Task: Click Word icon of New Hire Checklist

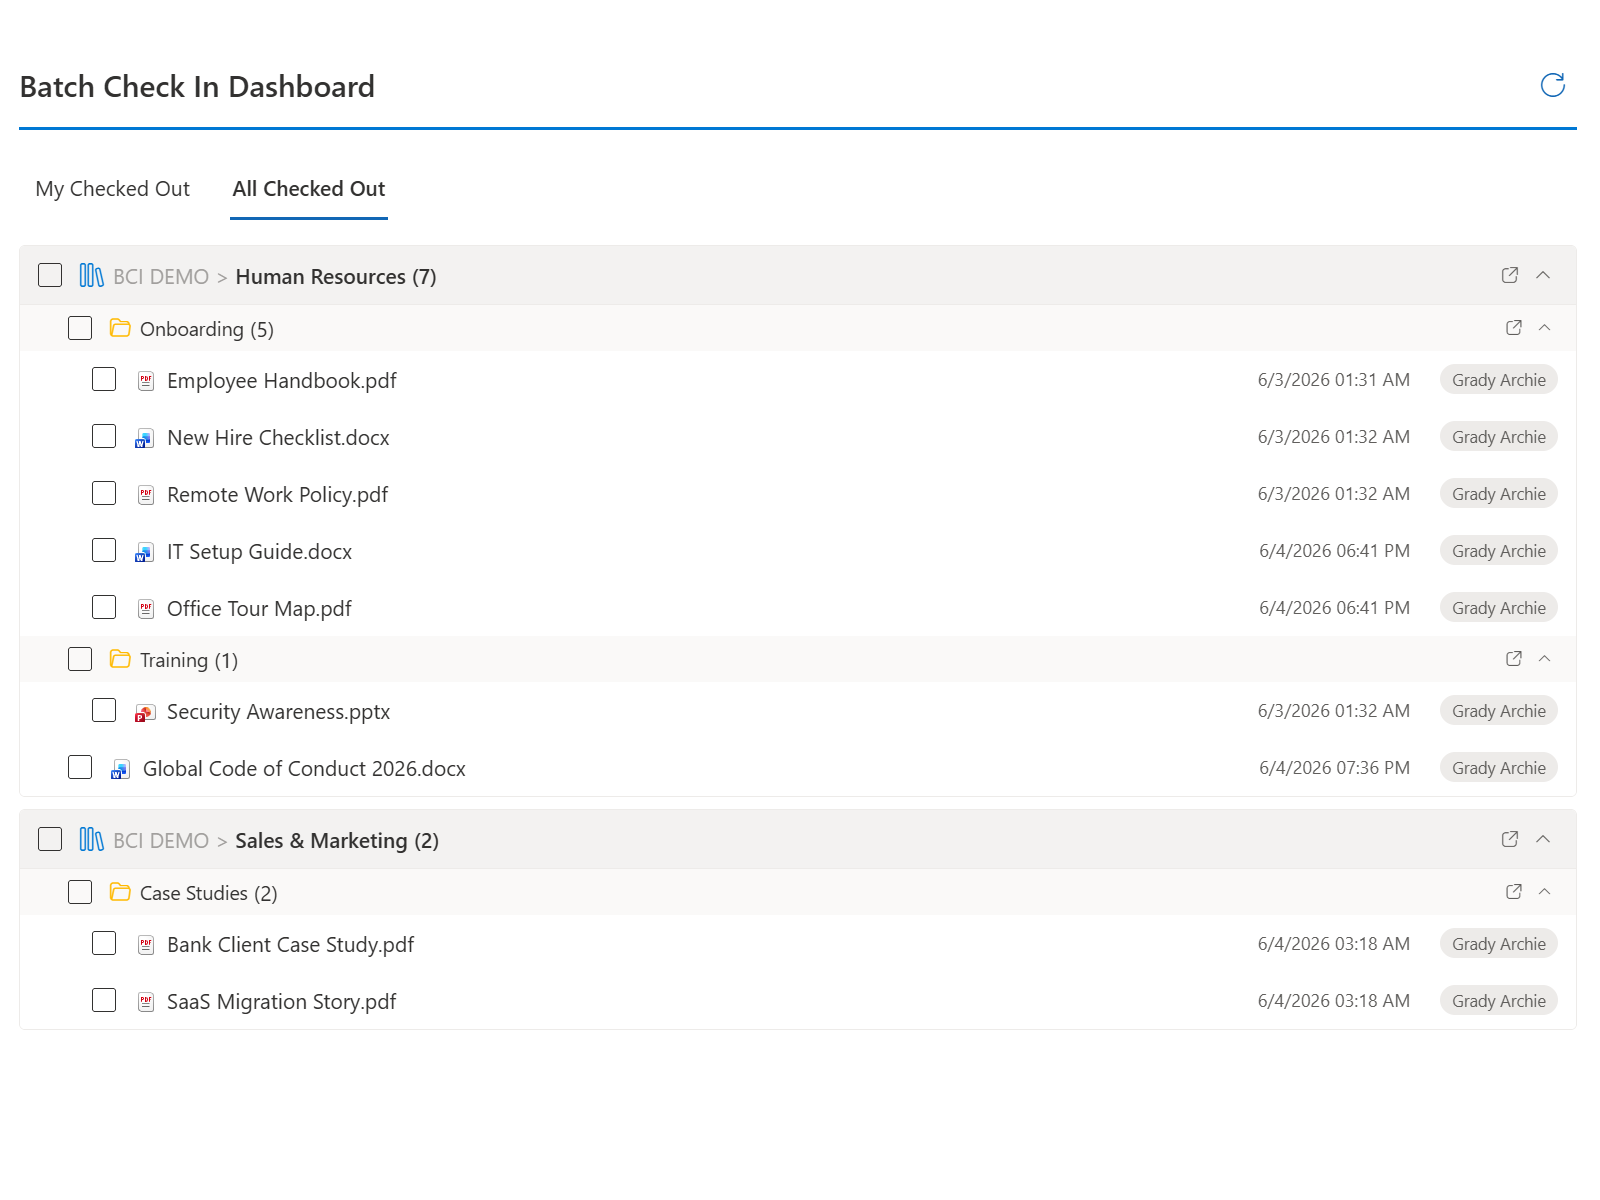Action: (145, 438)
